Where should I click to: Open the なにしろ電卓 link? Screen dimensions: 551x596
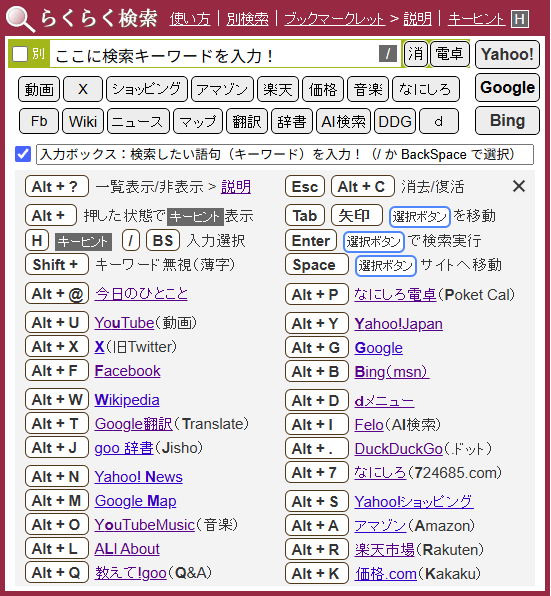[395, 295]
